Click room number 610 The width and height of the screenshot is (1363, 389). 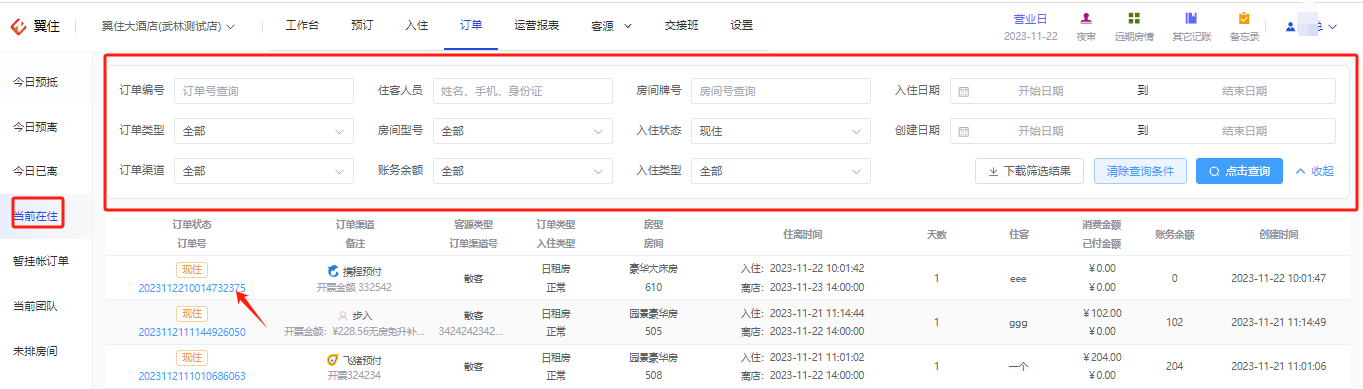coord(653,288)
